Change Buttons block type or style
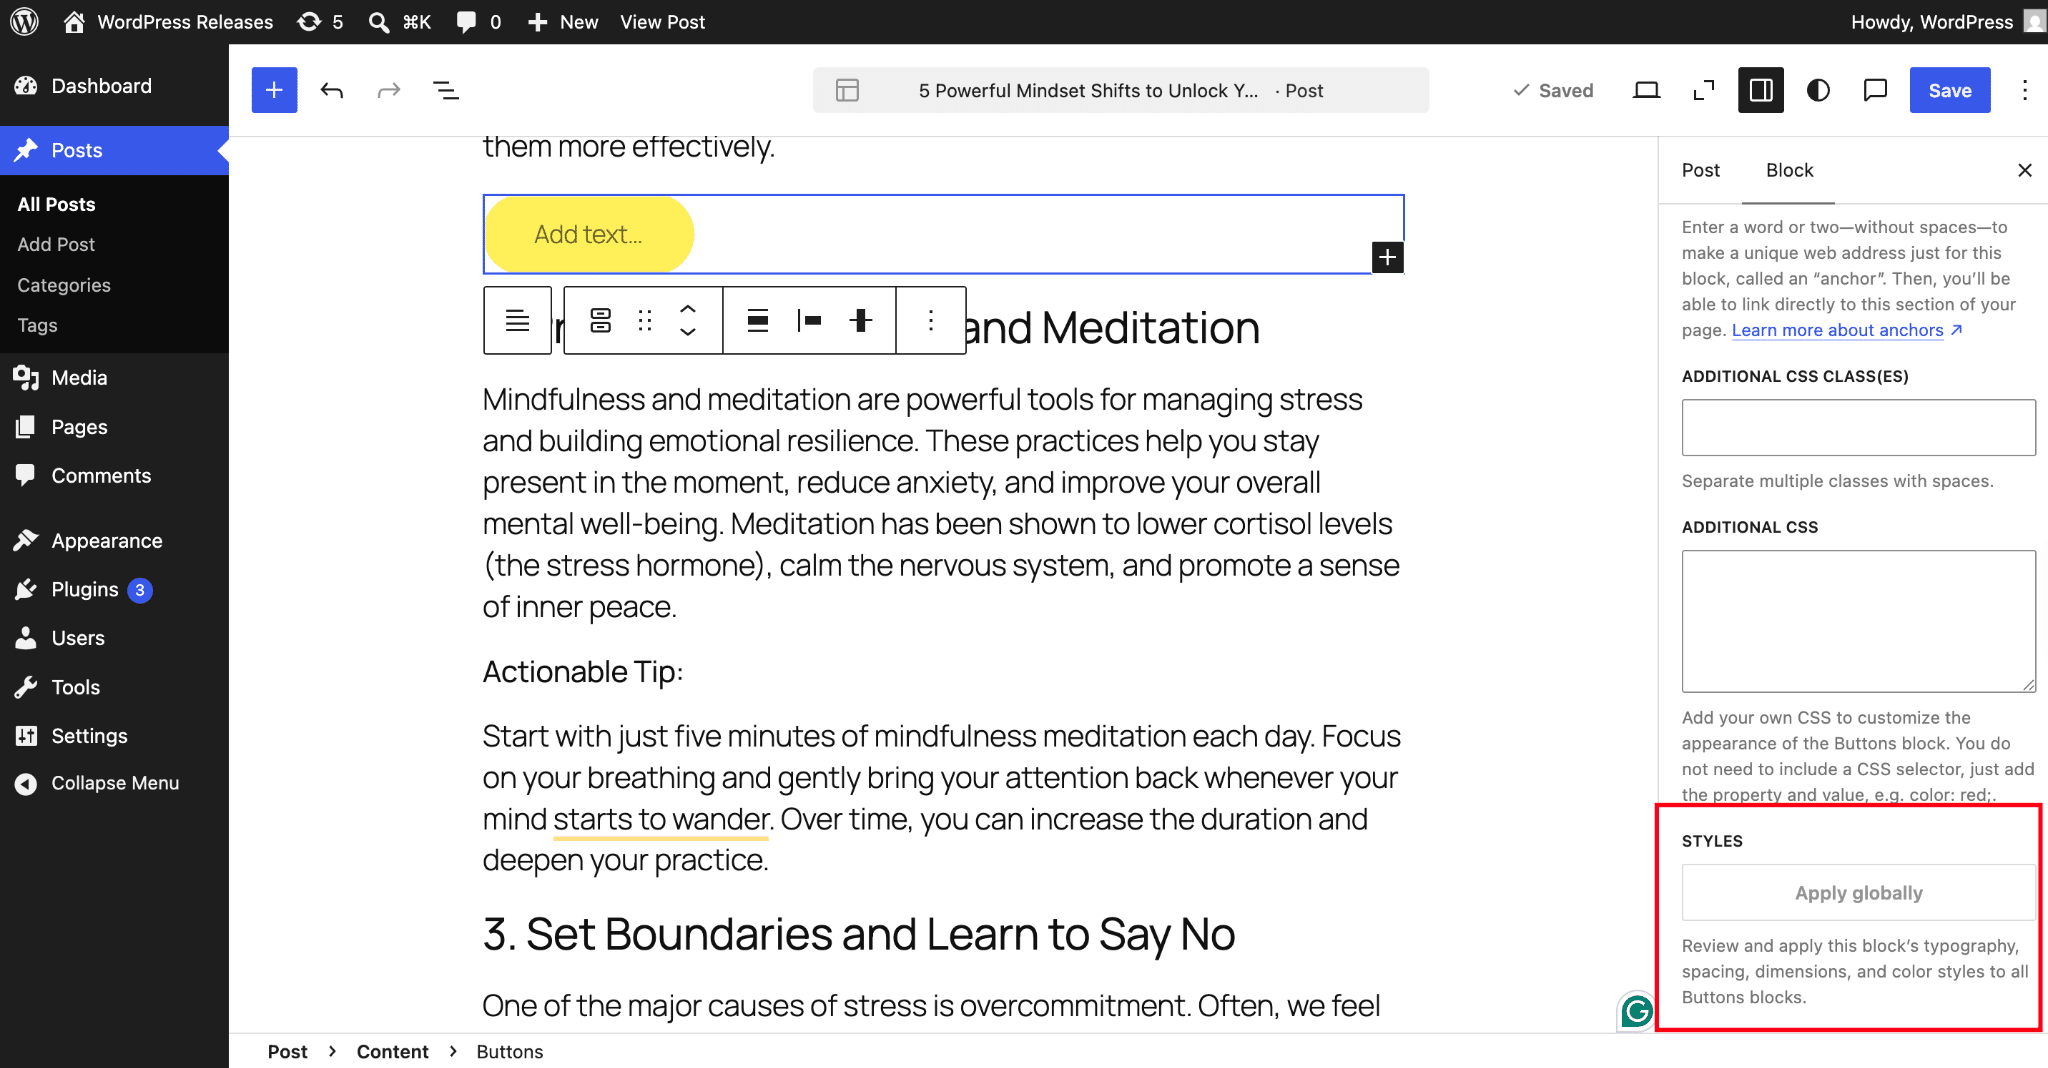The height and width of the screenshot is (1068, 2048). 600,320
